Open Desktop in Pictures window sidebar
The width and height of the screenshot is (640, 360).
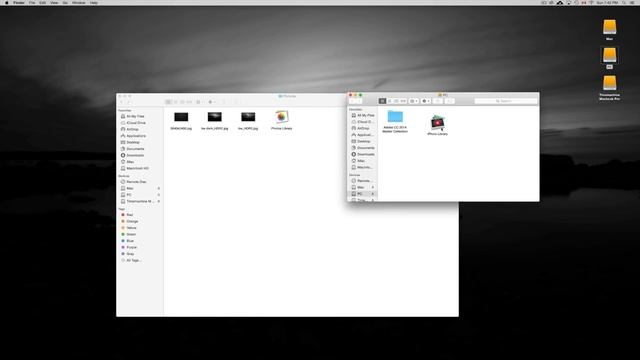pyautogui.click(x=131, y=142)
